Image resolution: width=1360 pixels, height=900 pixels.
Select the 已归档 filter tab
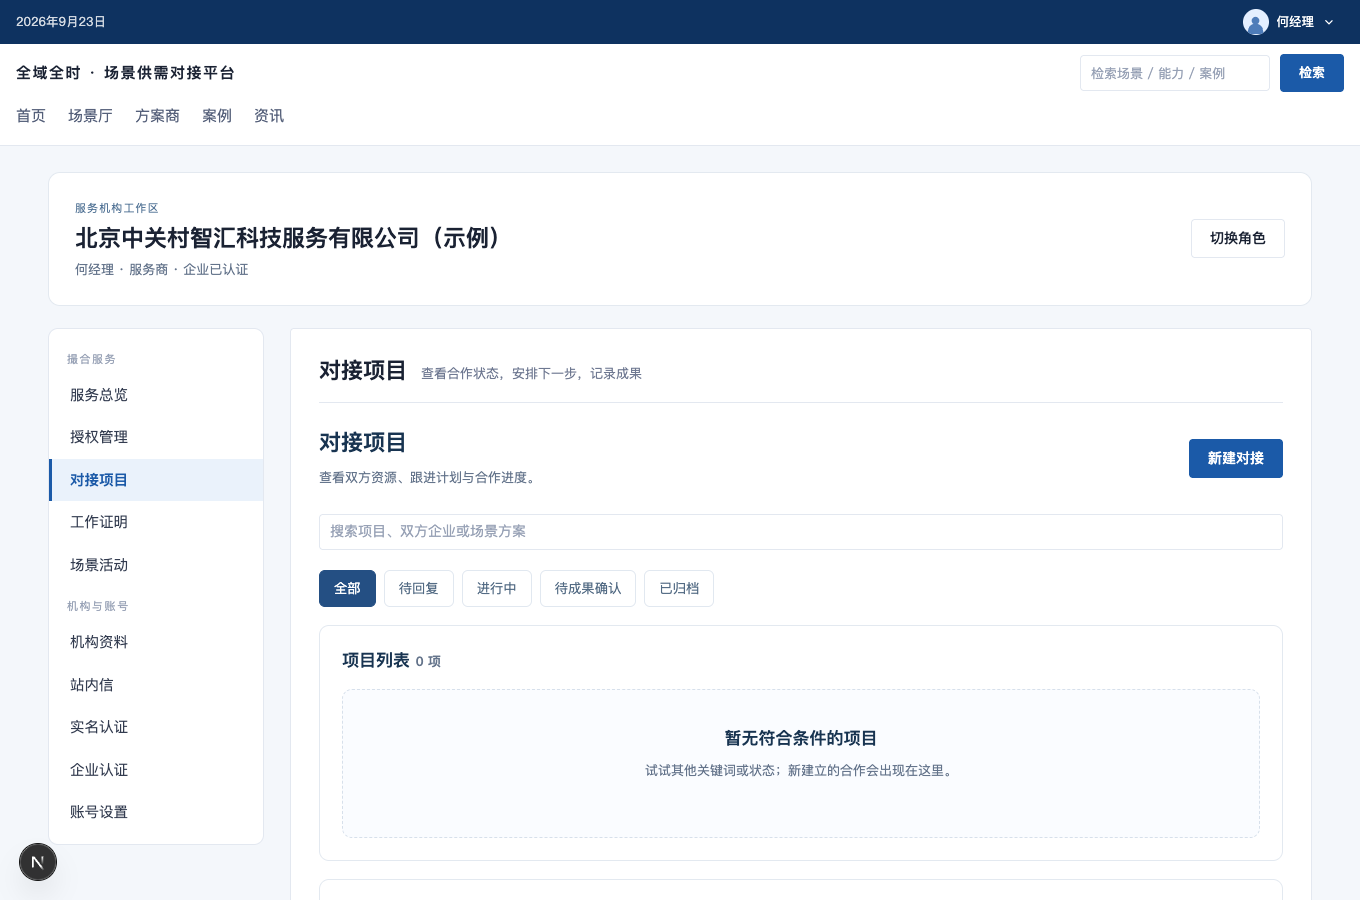click(679, 589)
